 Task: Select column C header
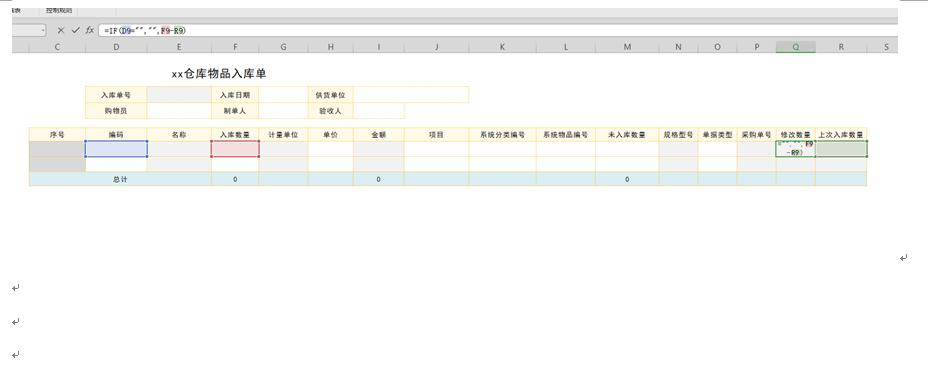[x=57, y=47]
